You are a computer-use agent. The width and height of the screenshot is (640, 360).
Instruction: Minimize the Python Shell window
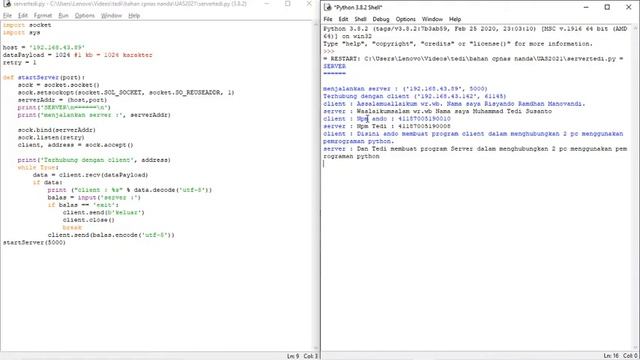pos(586,7)
